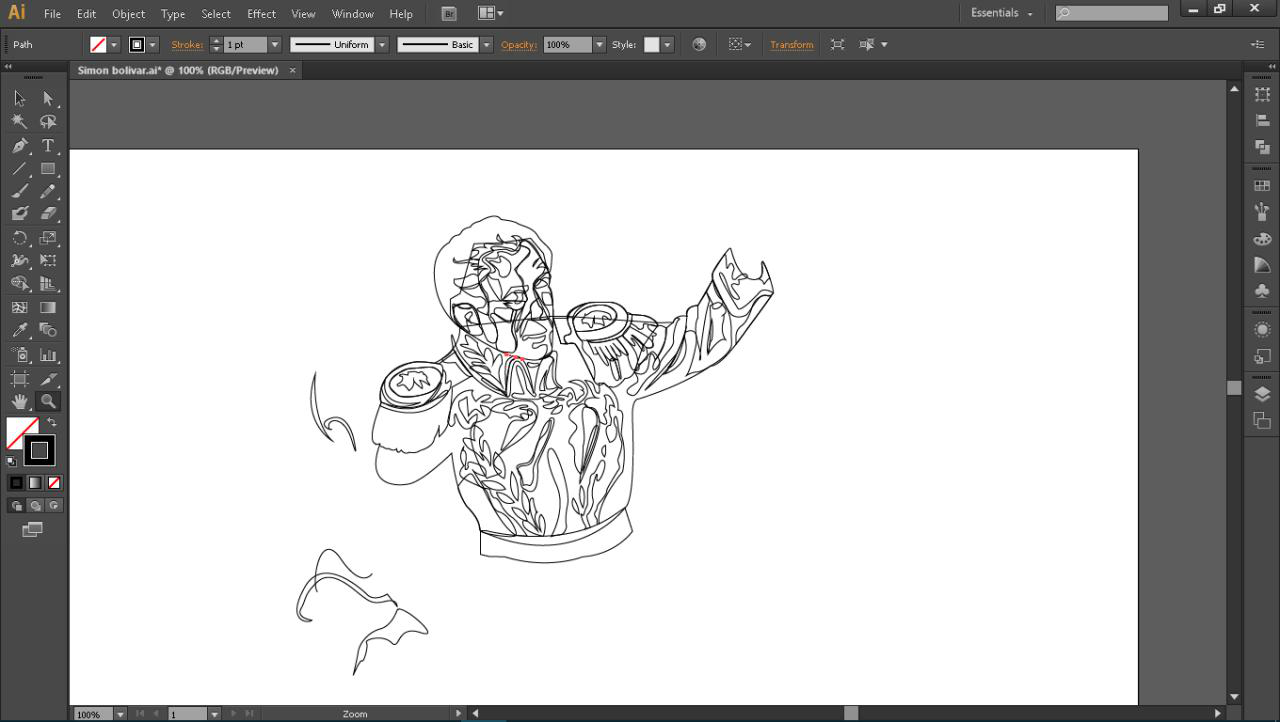The width and height of the screenshot is (1280, 722).
Task: Open the Arrange Documents dropdown
Action: click(490, 14)
